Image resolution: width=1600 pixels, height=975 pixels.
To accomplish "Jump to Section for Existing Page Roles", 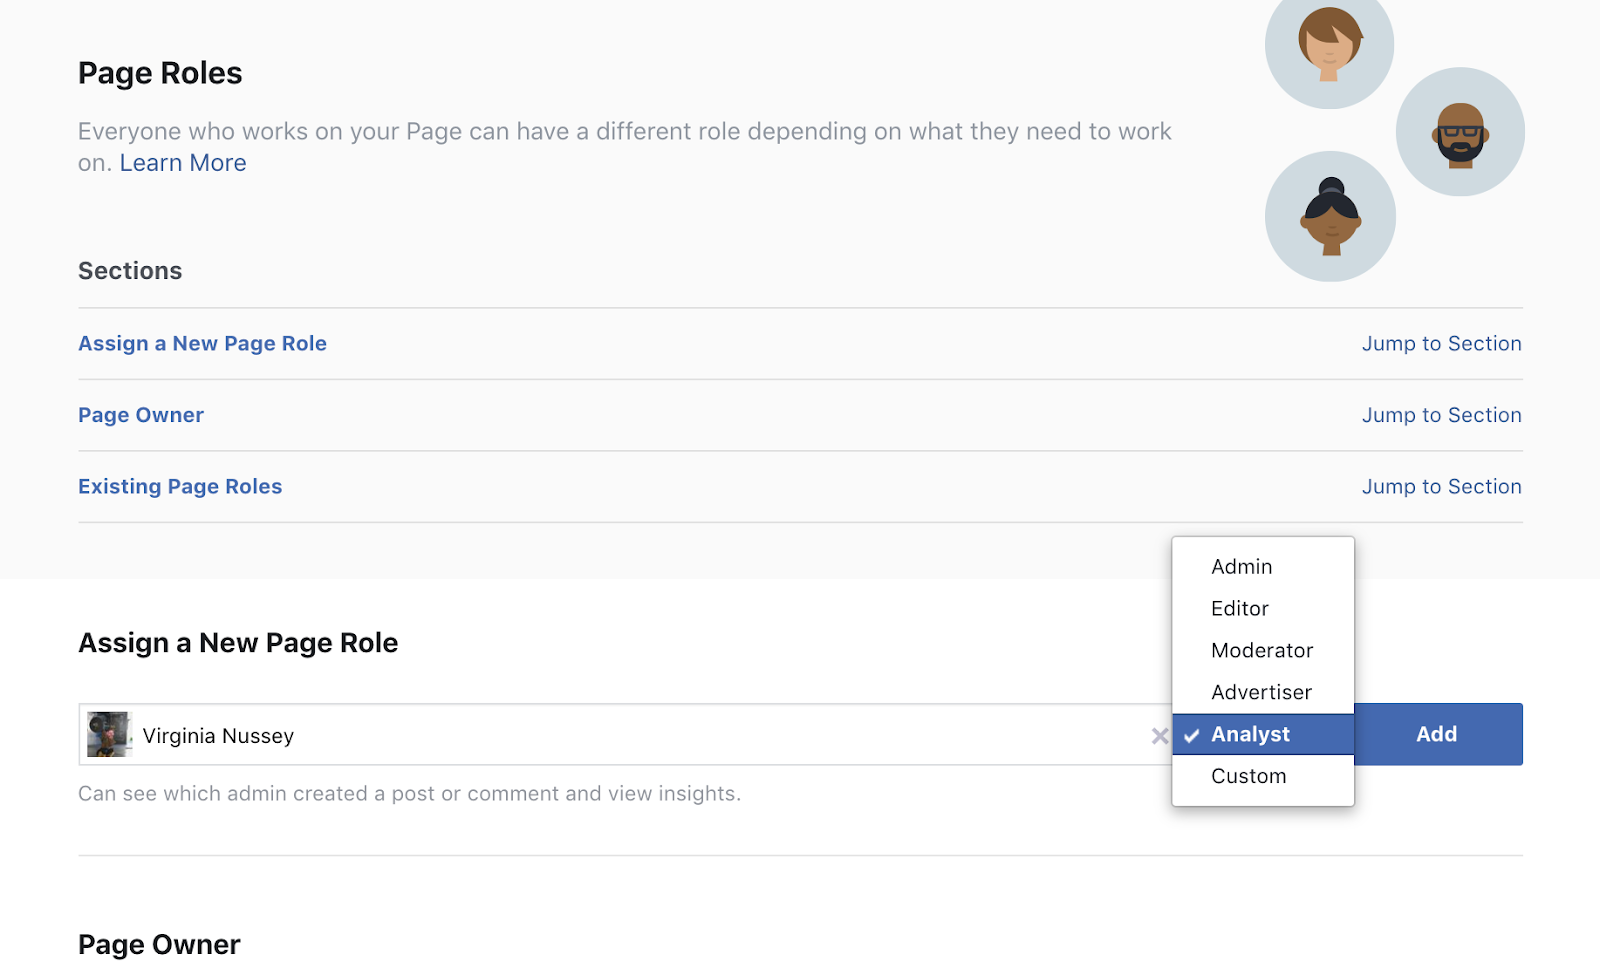I will tap(1441, 487).
